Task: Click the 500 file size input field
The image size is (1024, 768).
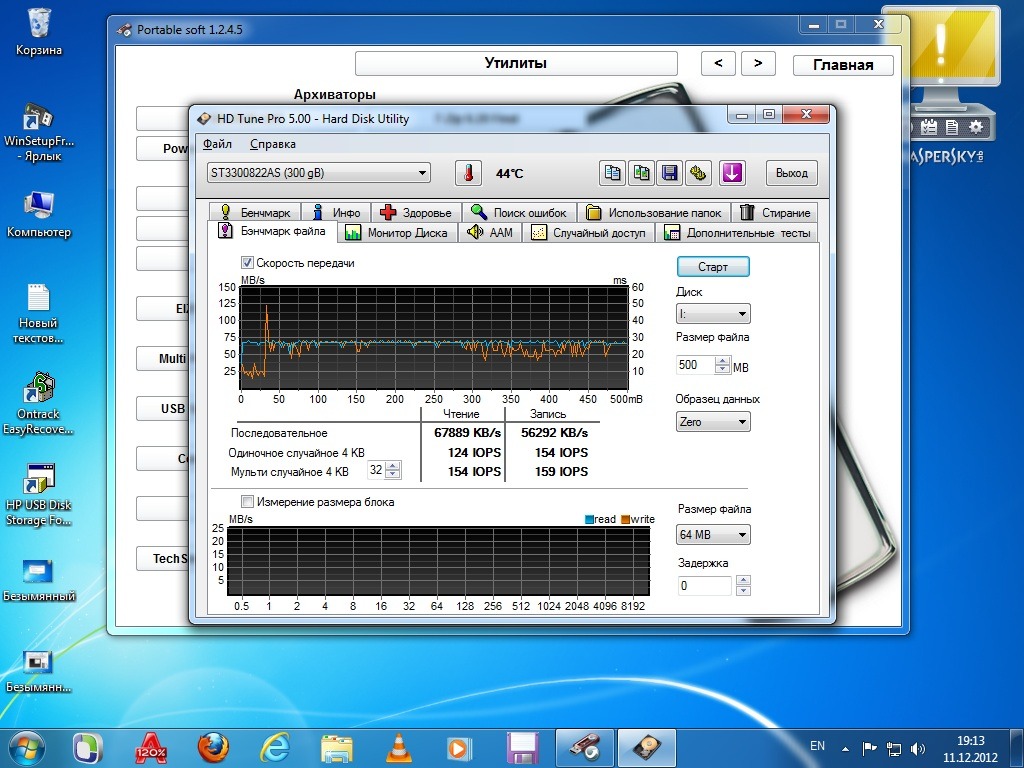Action: click(x=696, y=365)
